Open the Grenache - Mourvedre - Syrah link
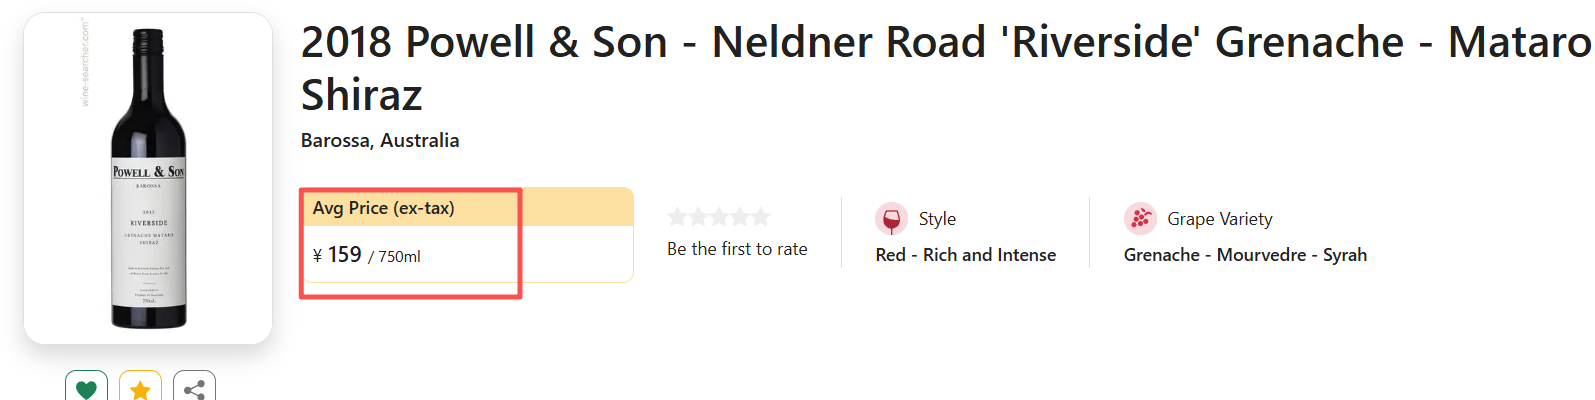1595x400 pixels. [x=1245, y=255]
